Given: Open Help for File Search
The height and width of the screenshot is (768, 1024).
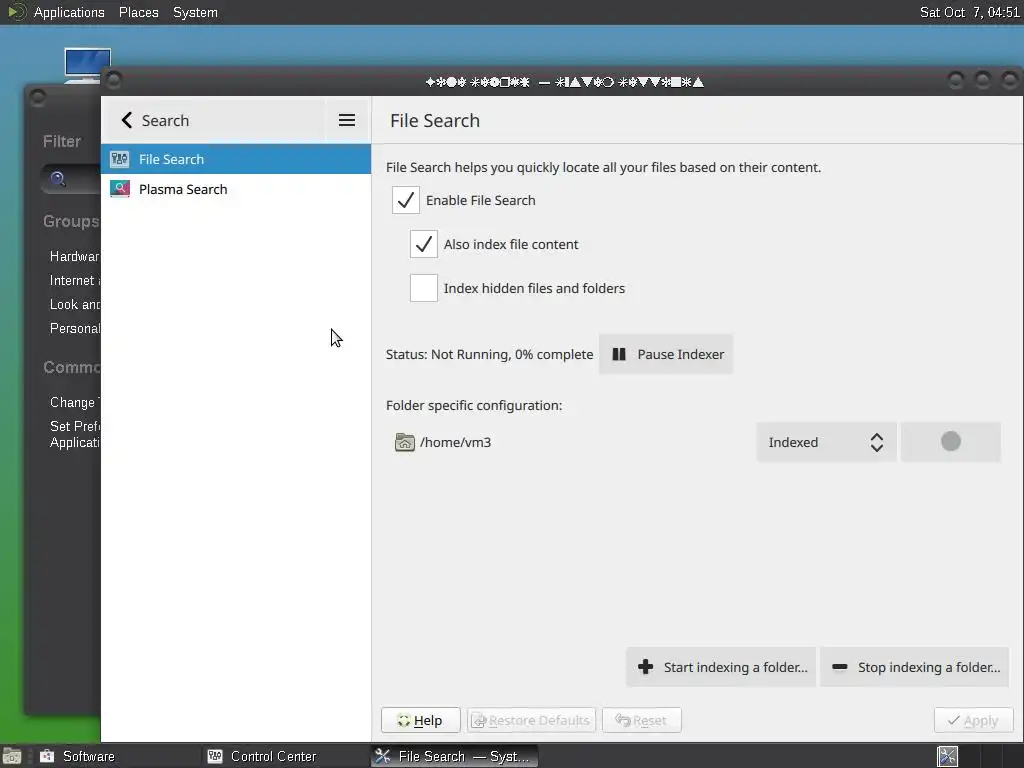Looking at the screenshot, I should tap(421, 720).
